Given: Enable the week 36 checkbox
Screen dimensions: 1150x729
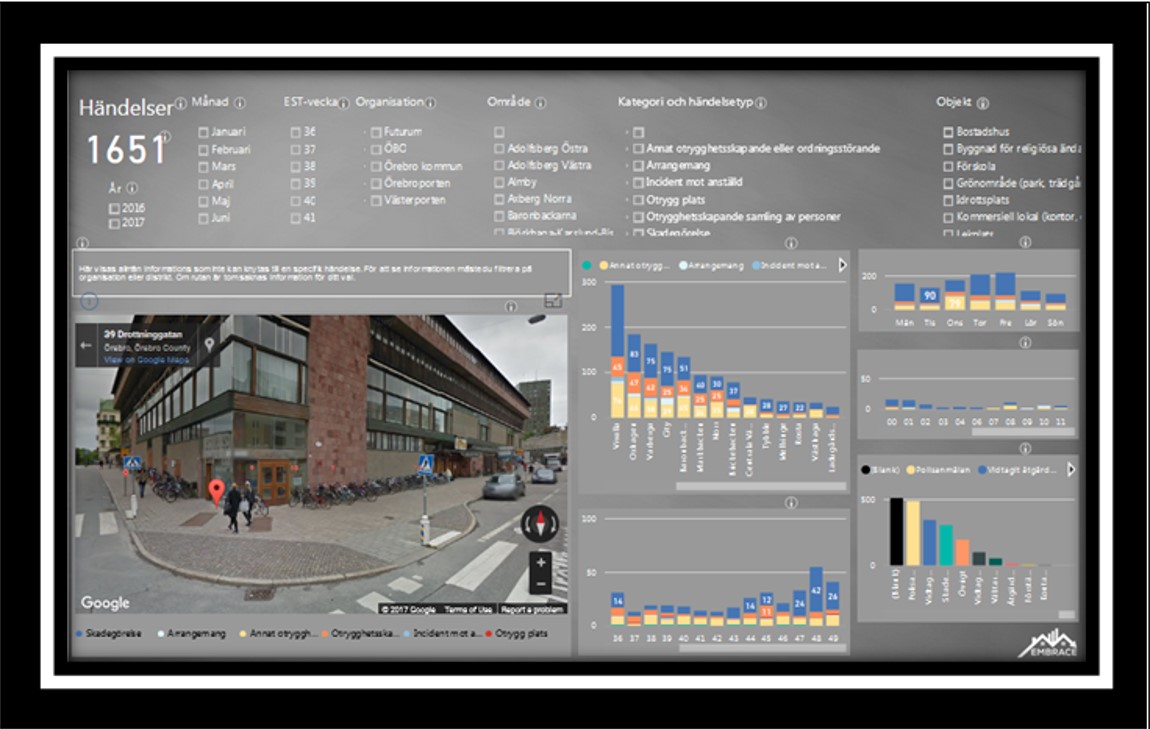Looking at the screenshot, I should 295,133.
